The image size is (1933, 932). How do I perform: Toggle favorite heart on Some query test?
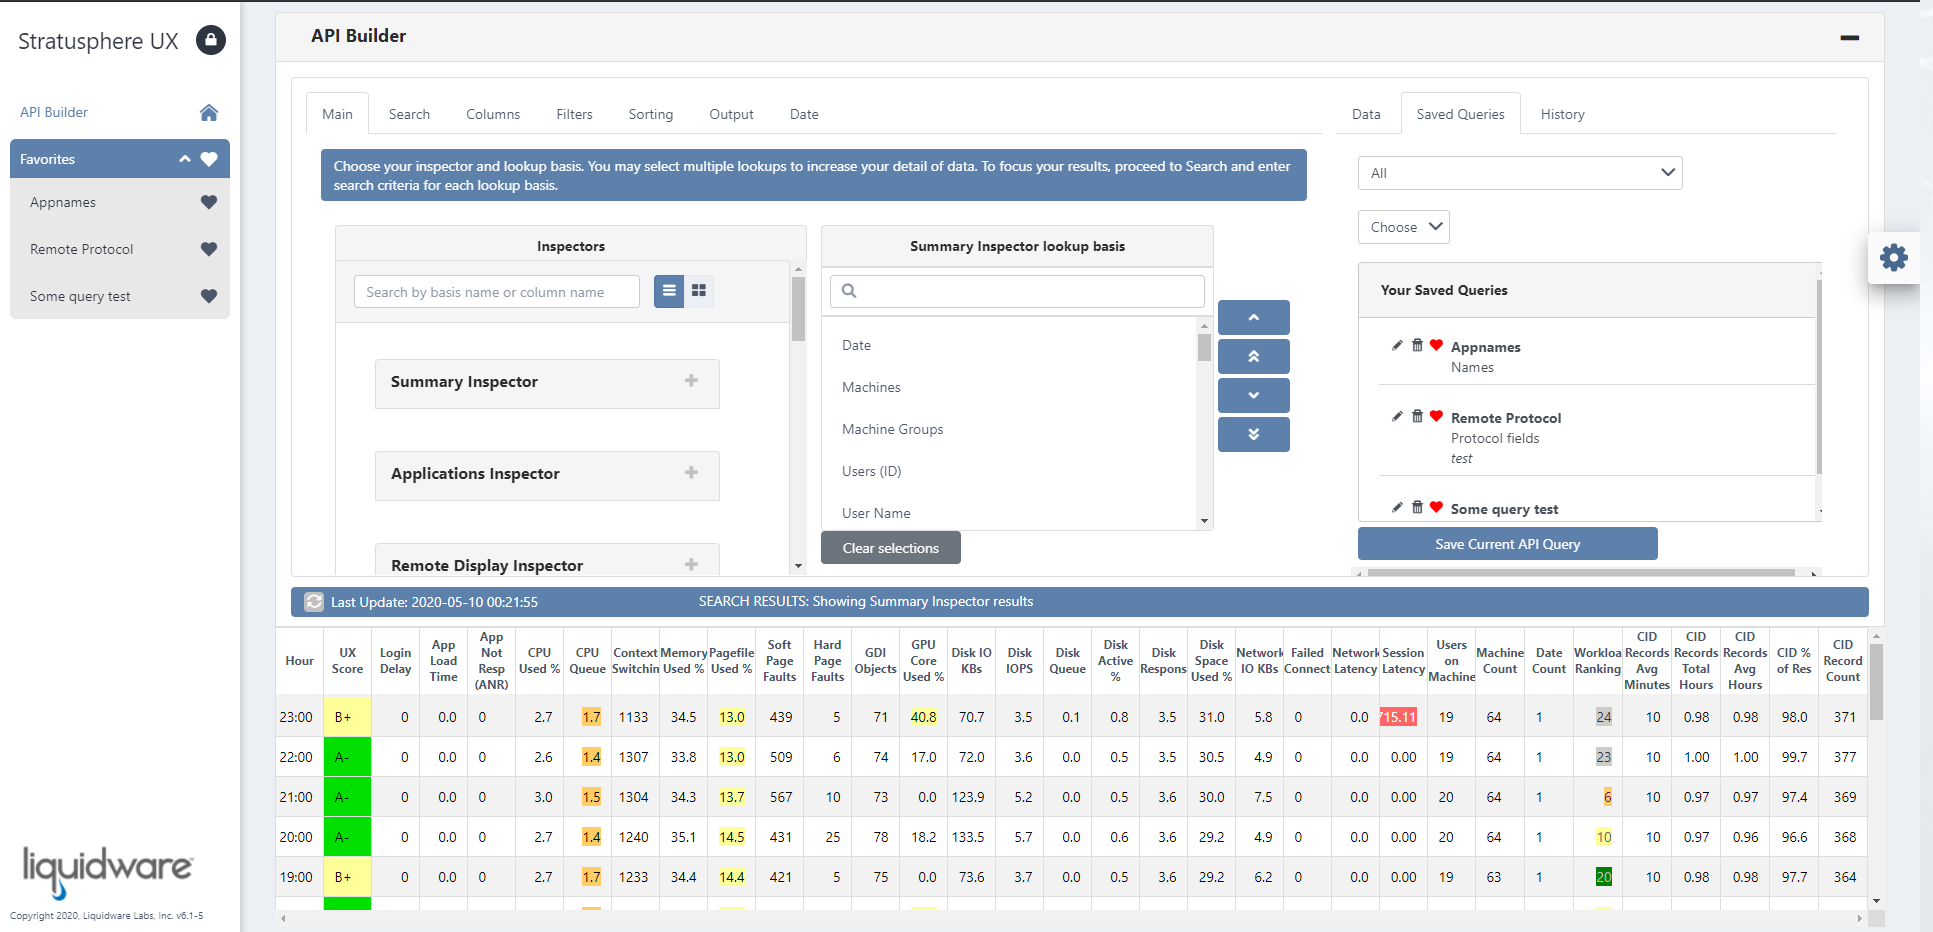pyautogui.click(x=1436, y=507)
